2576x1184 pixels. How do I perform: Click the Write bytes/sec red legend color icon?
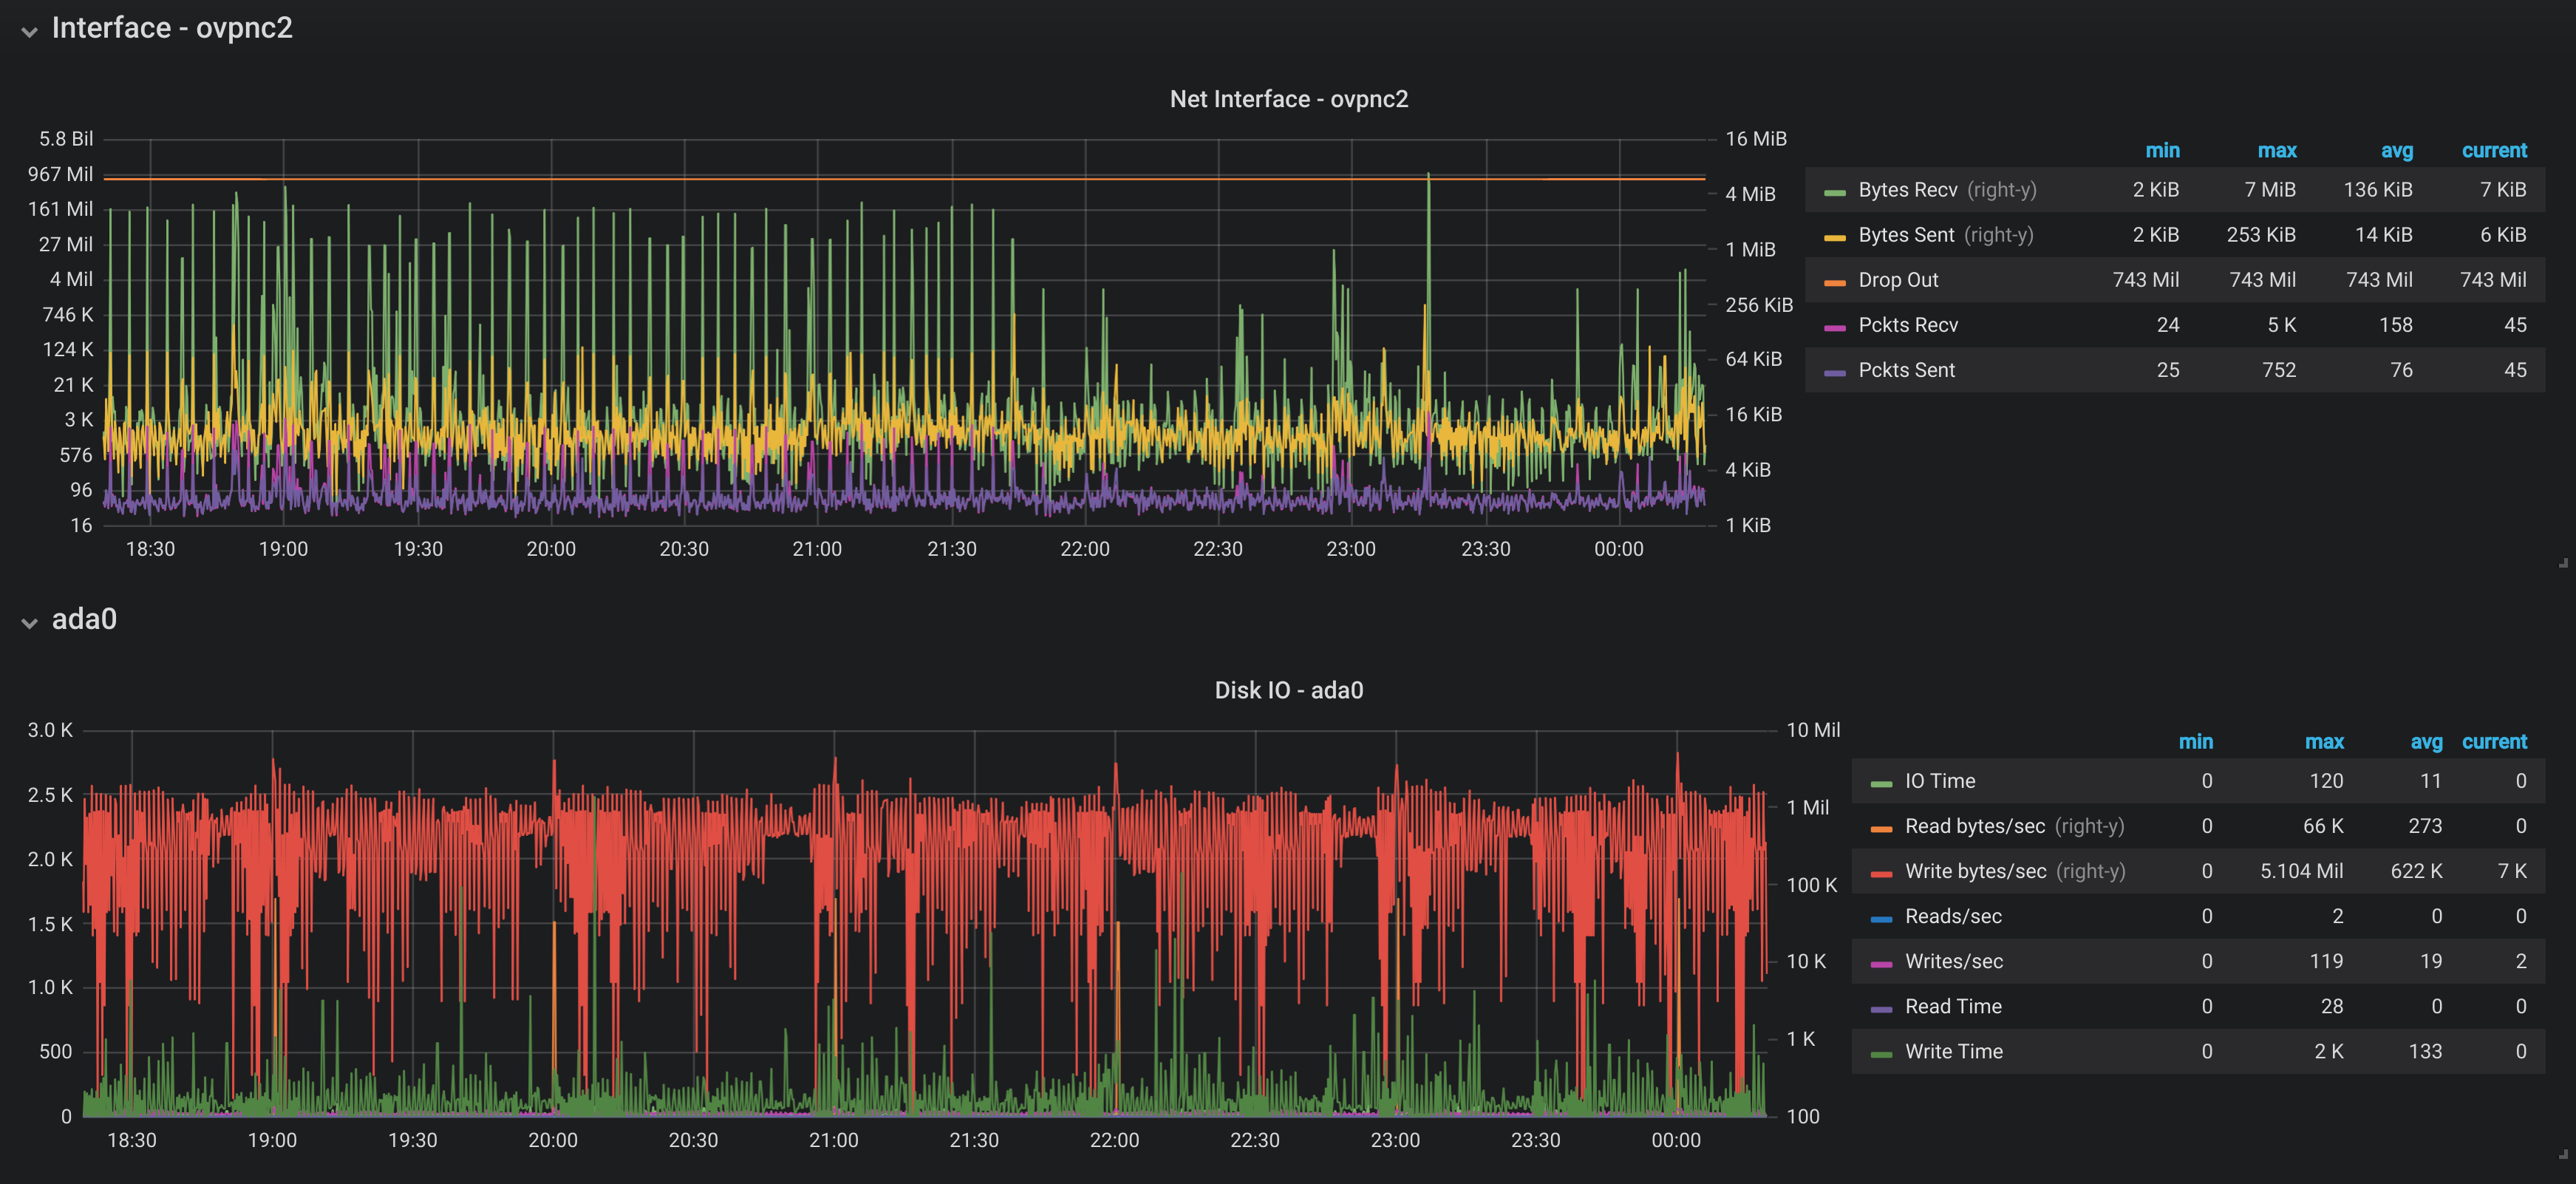click(1881, 873)
